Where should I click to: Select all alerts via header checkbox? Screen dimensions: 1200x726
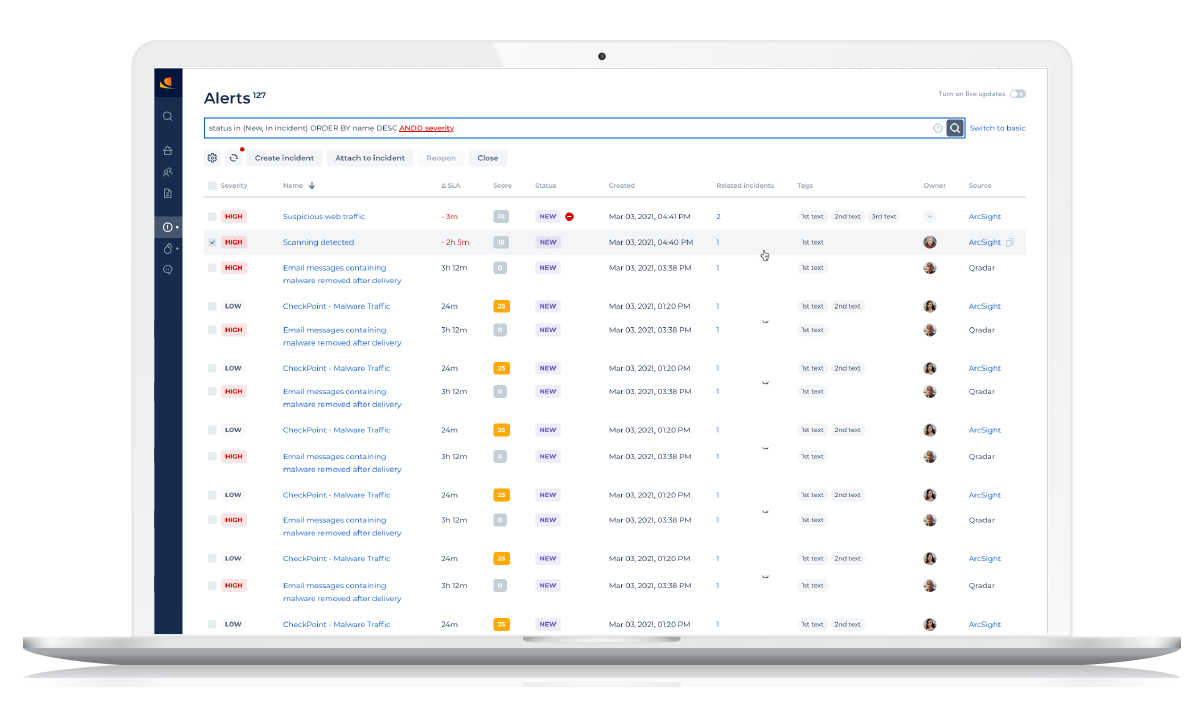pyautogui.click(x=213, y=186)
